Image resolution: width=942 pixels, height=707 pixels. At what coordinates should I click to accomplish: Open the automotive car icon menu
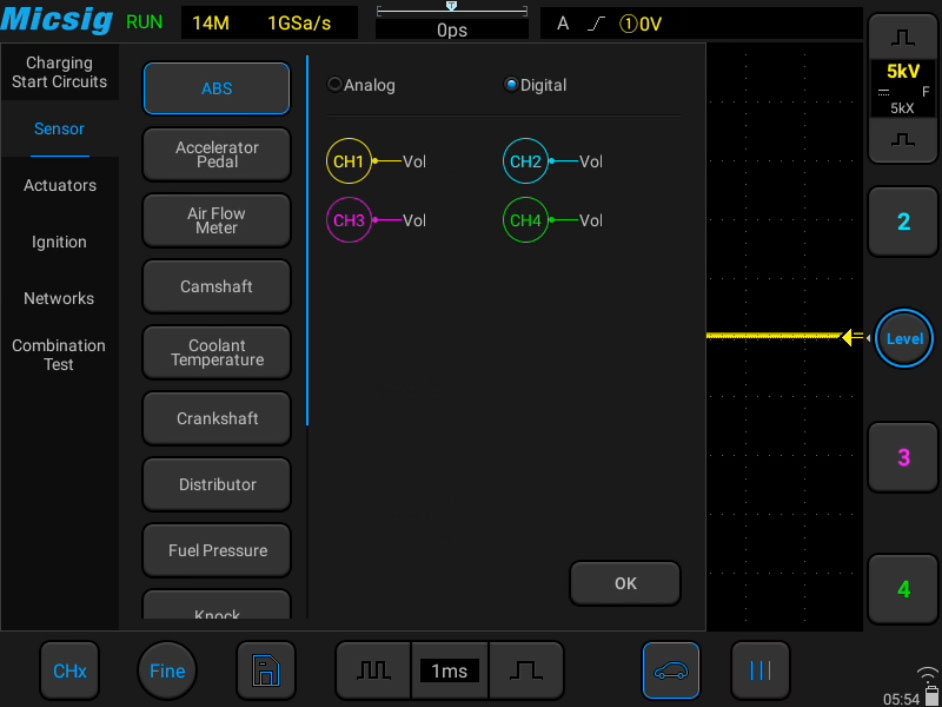point(670,670)
